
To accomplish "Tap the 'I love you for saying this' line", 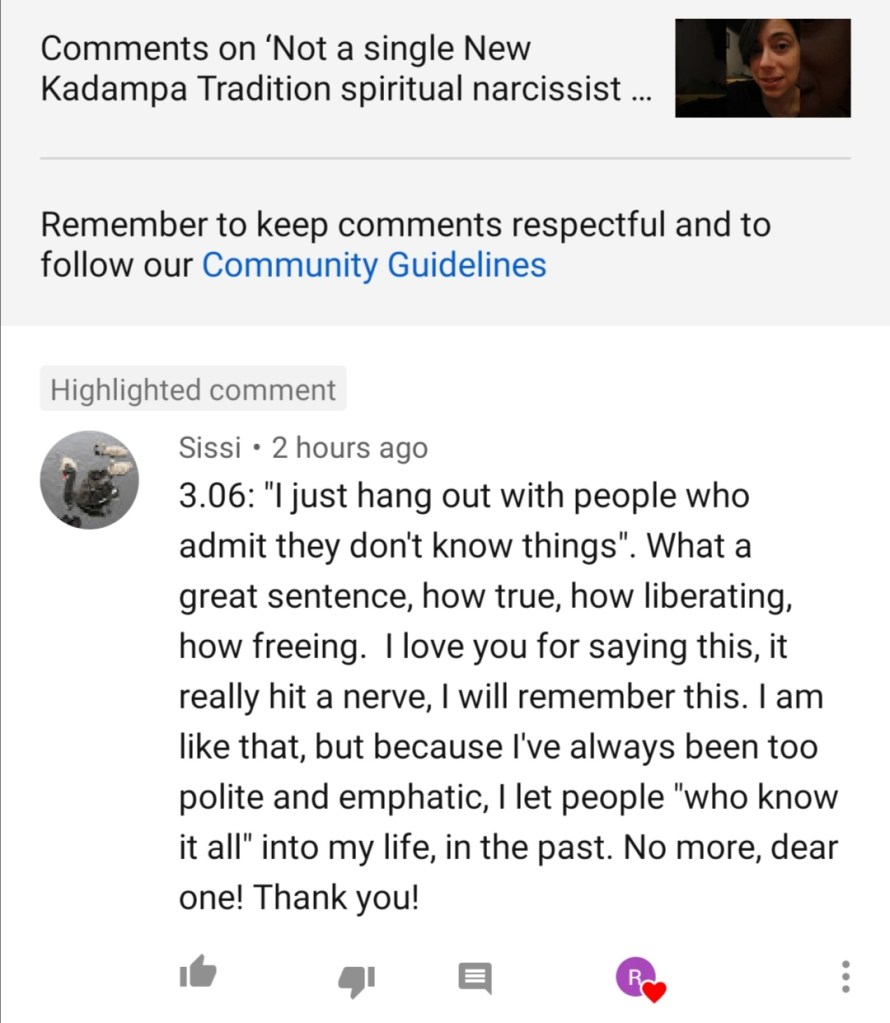I will (x=570, y=647).
